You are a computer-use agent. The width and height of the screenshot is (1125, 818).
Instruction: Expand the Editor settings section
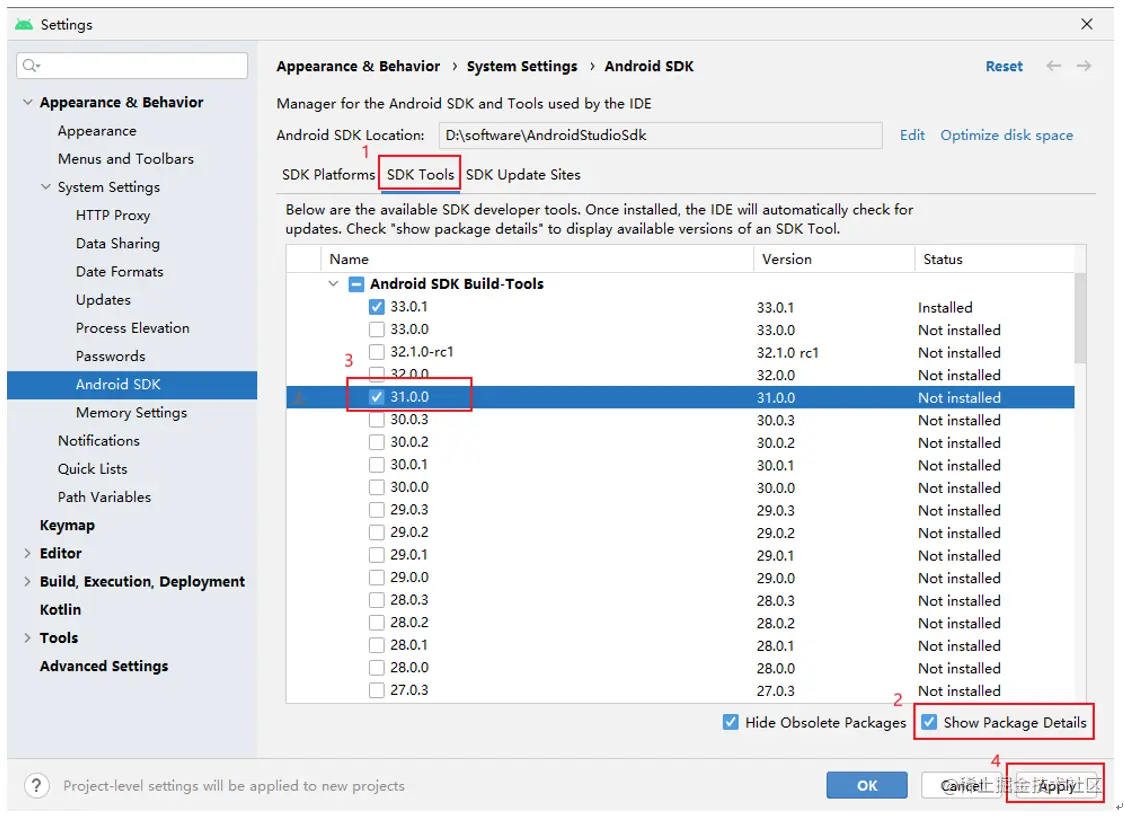(x=27, y=553)
